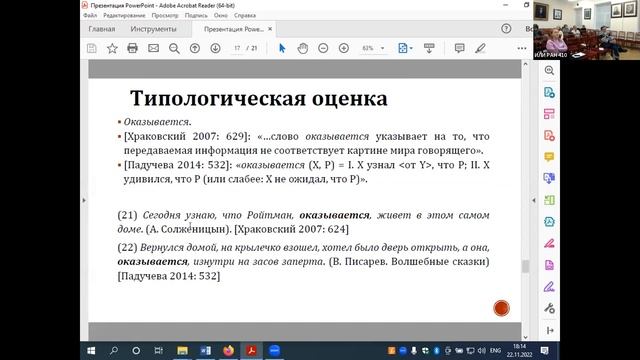Screen dimensions: 640x360
Task: Click the Save file icon
Action: 92,48
